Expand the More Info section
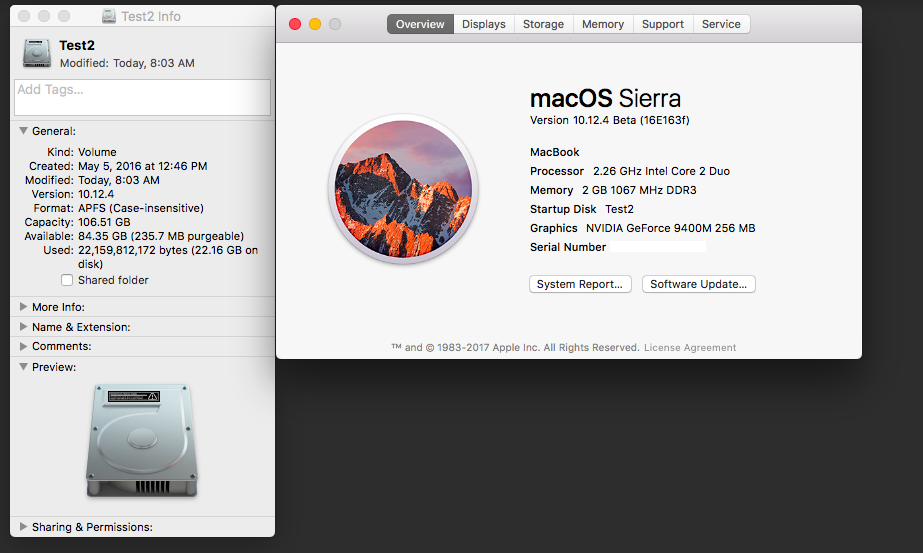The image size is (923, 553). (24, 307)
